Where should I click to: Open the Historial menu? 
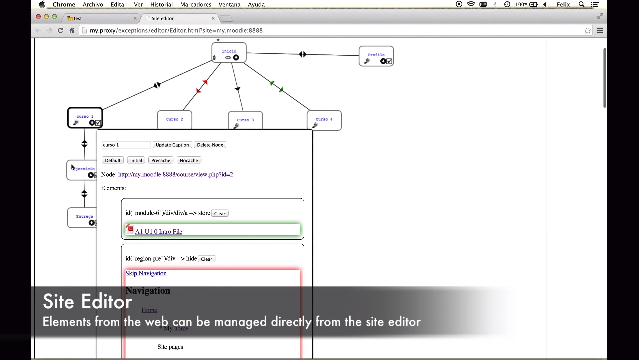pyautogui.click(x=161, y=4)
